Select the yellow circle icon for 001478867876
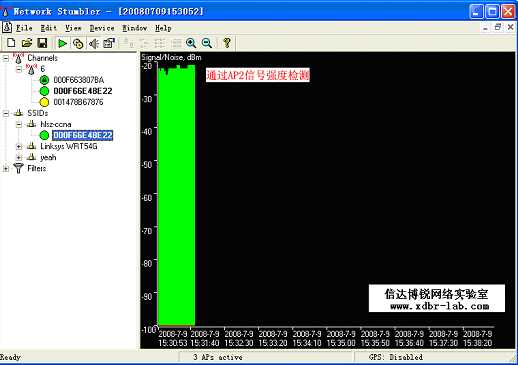This screenshot has width=518, height=365. click(44, 102)
